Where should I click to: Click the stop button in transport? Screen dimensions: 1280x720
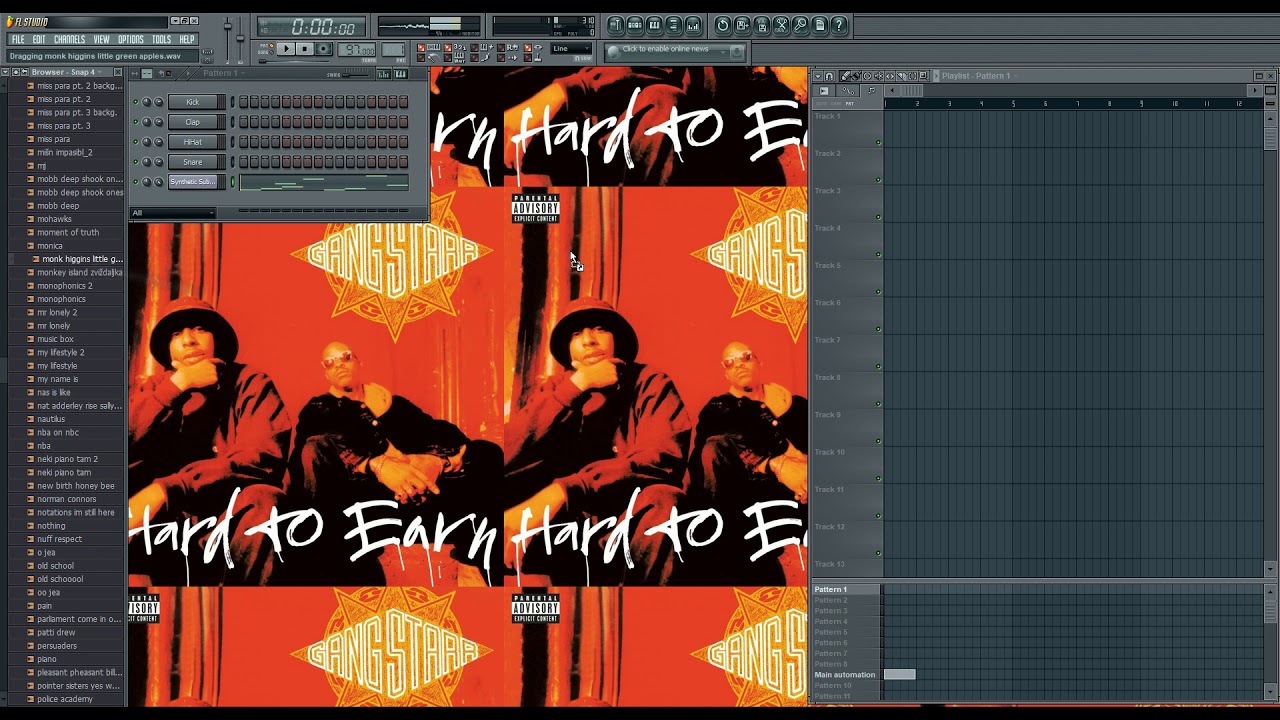(x=305, y=49)
